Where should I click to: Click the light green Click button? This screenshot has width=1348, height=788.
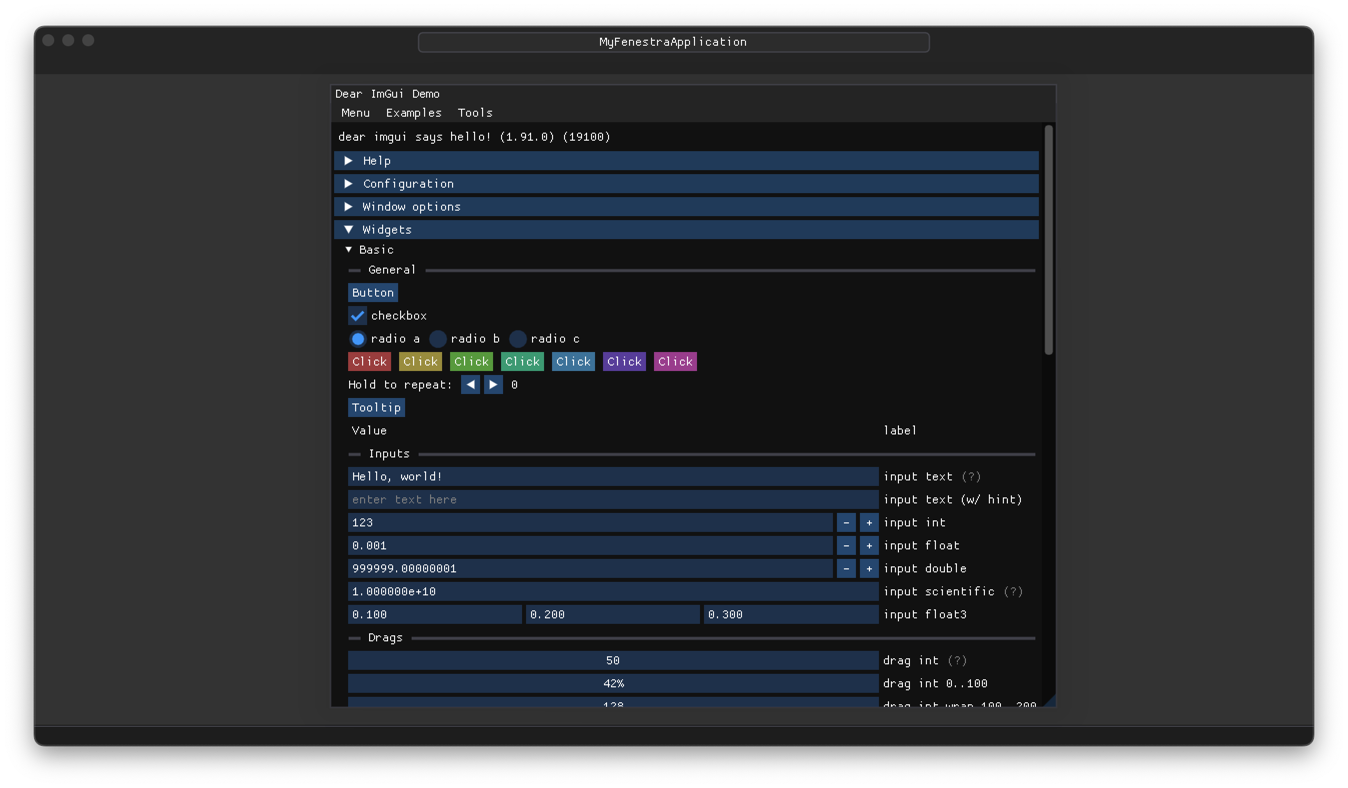tap(471, 361)
